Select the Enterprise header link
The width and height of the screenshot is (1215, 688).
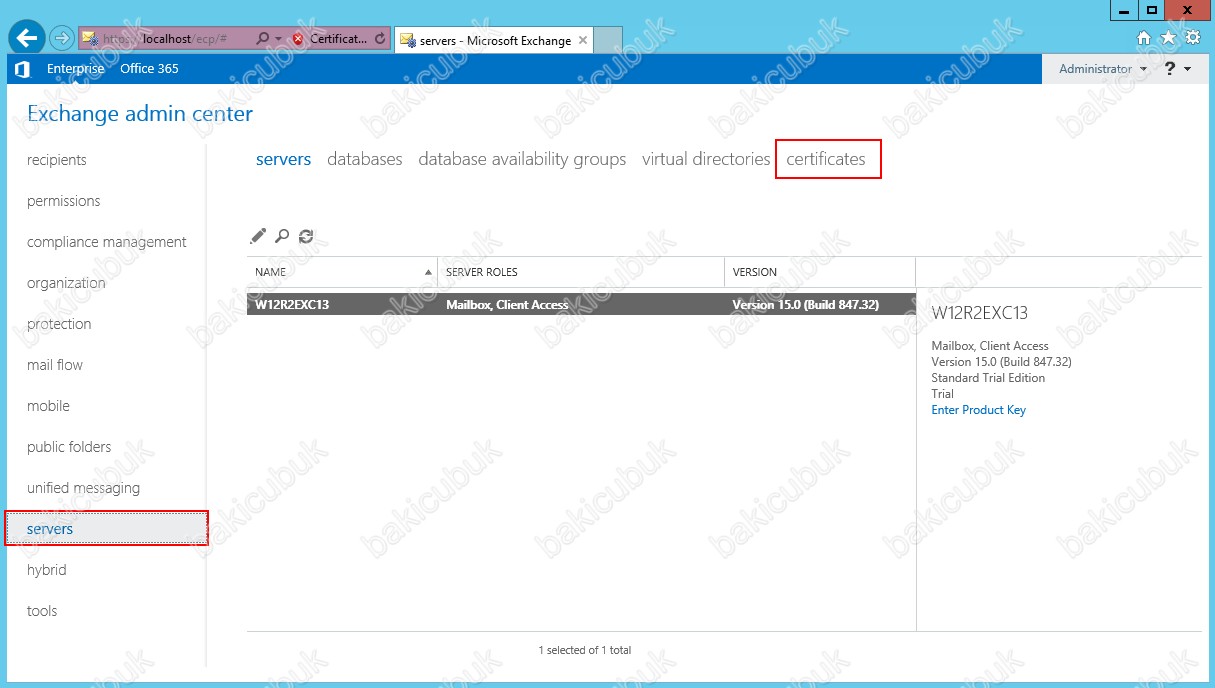coord(75,69)
